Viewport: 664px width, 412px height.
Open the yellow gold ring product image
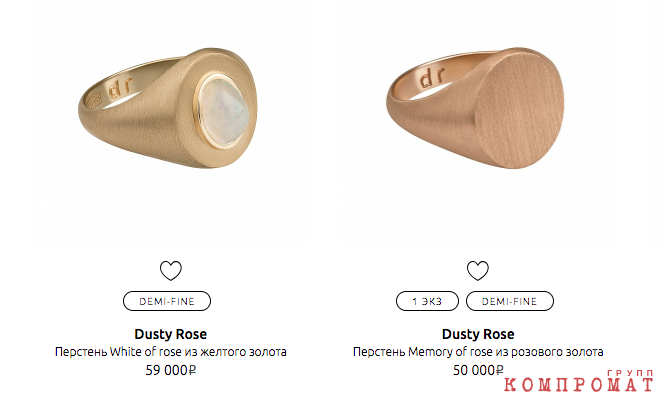(168, 108)
